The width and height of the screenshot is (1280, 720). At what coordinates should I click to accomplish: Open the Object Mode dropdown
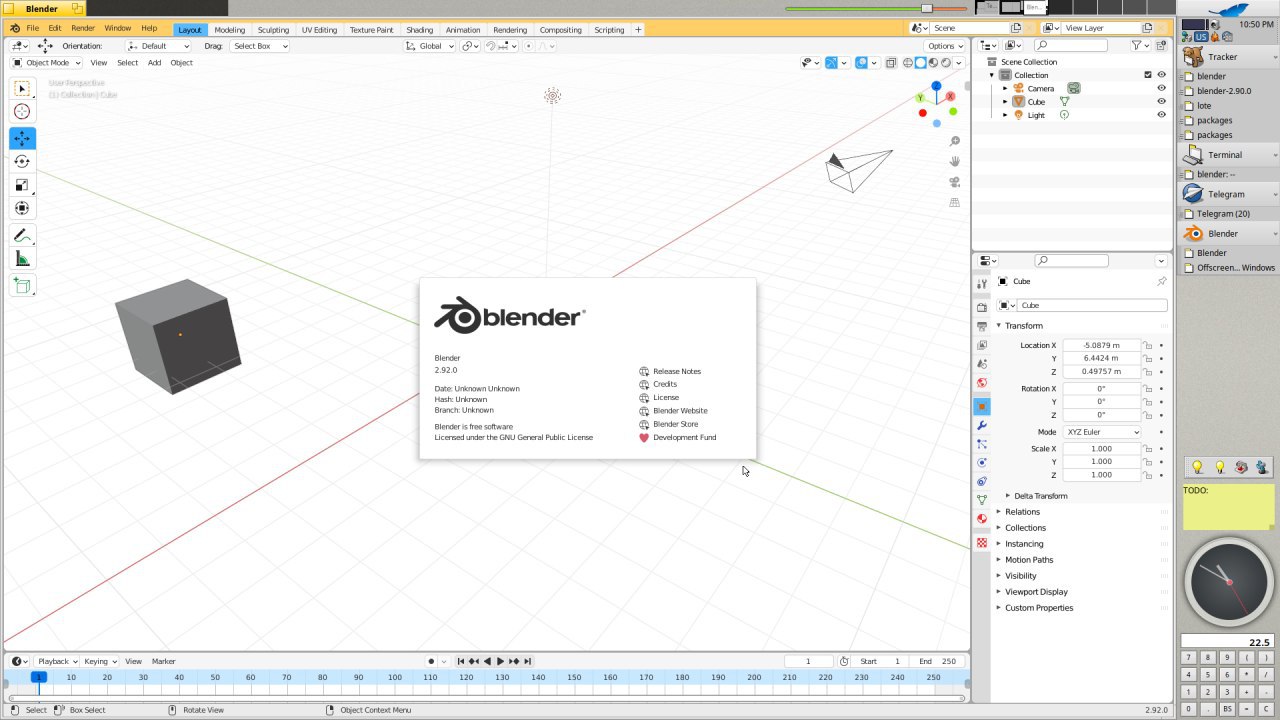(x=45, y=63)
